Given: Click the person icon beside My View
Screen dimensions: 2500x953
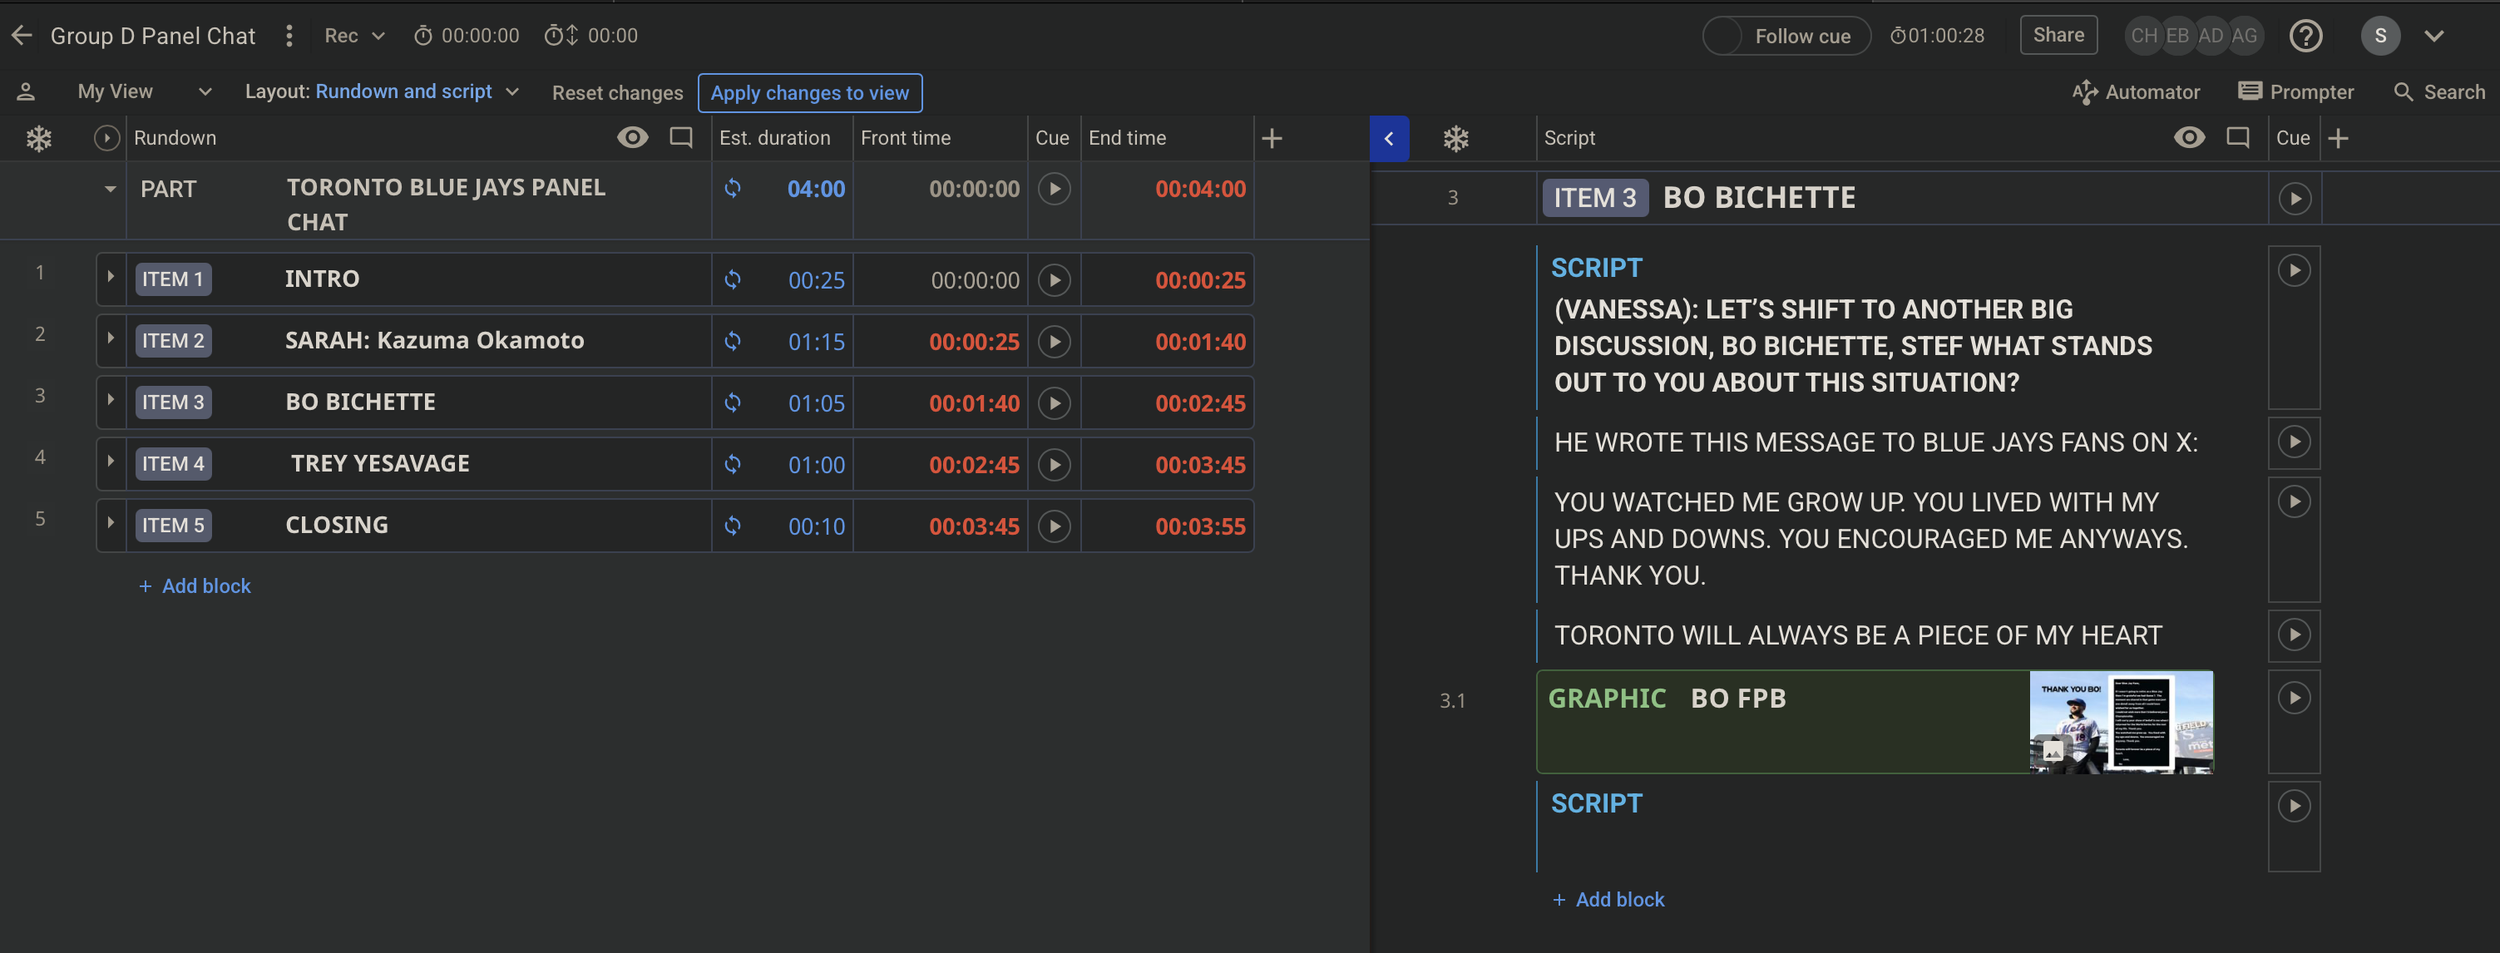Looking at the screenshot, I should (26, 92).
